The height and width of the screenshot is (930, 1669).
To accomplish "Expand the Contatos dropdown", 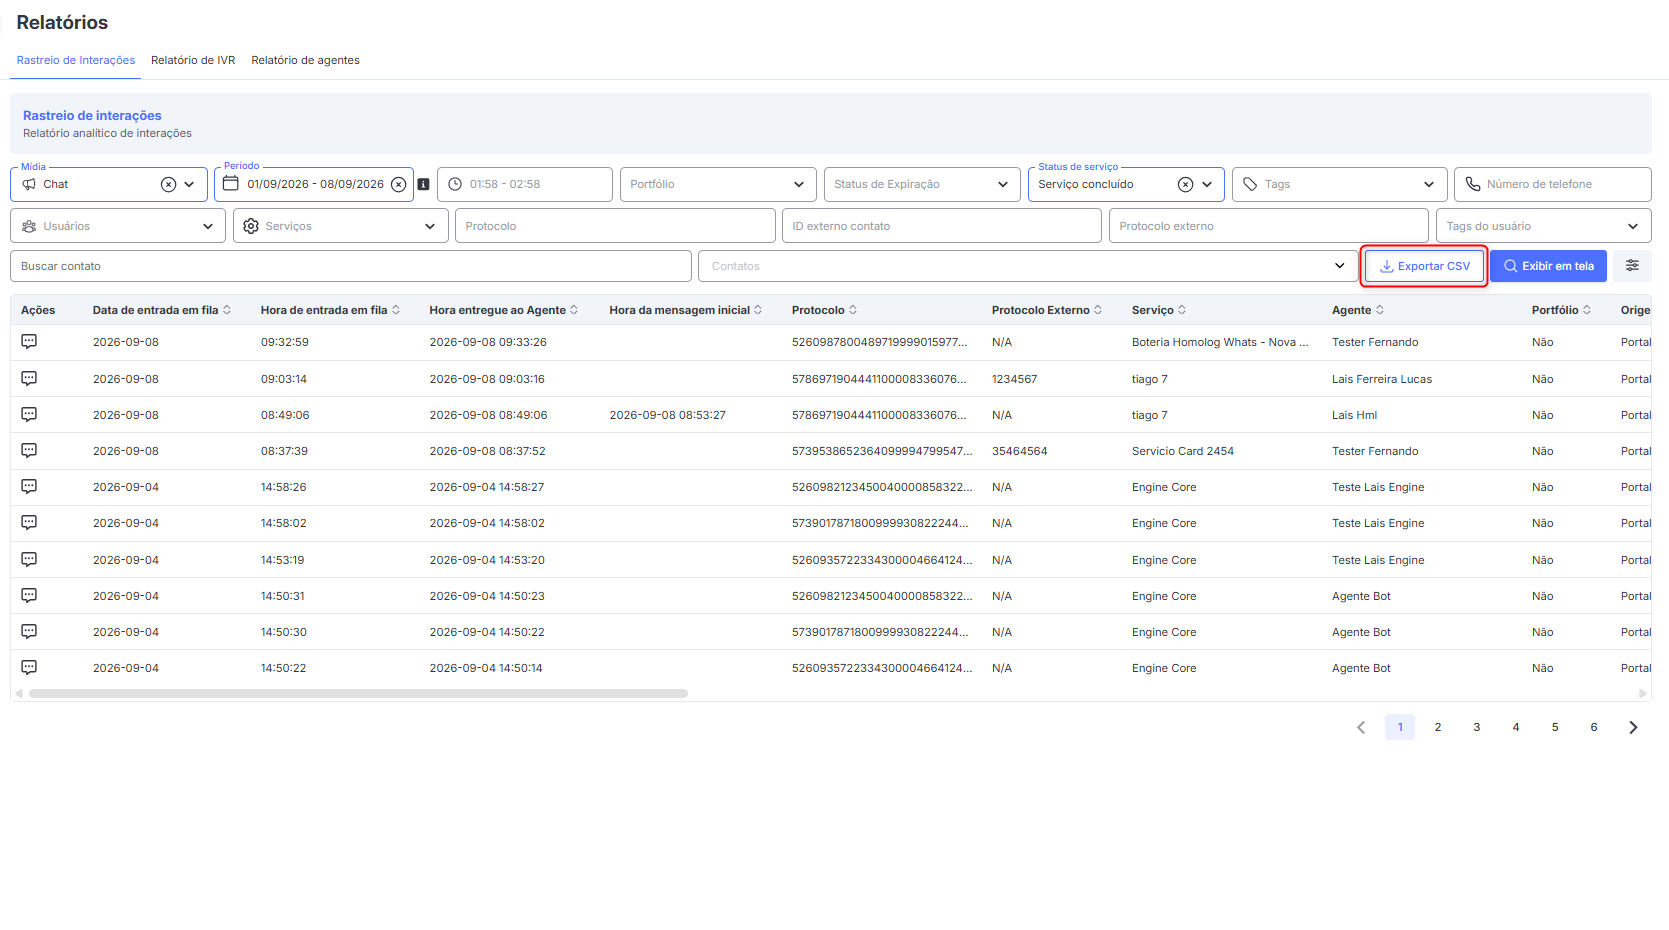I will pyautogui.click(x=1340, y=266).
